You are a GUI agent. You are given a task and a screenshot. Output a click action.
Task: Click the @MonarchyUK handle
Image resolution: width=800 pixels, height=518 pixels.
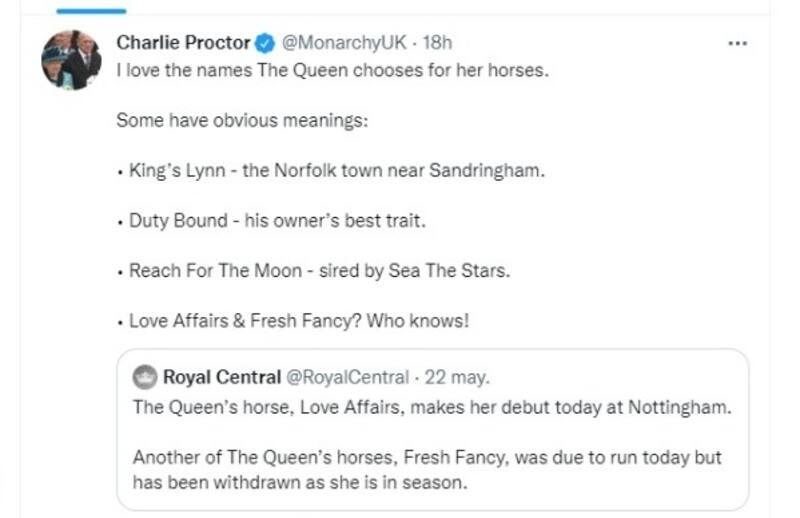click(336, 43)
